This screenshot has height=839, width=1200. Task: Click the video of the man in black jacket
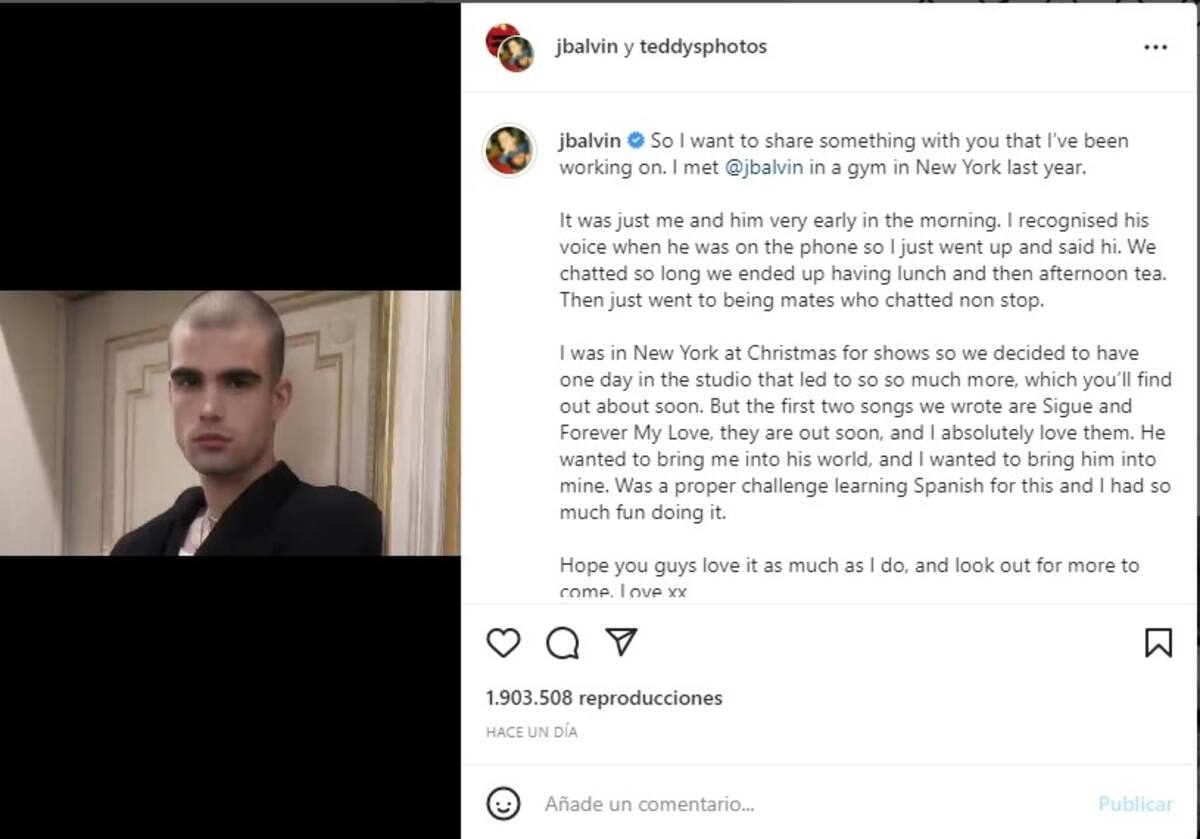230,423
